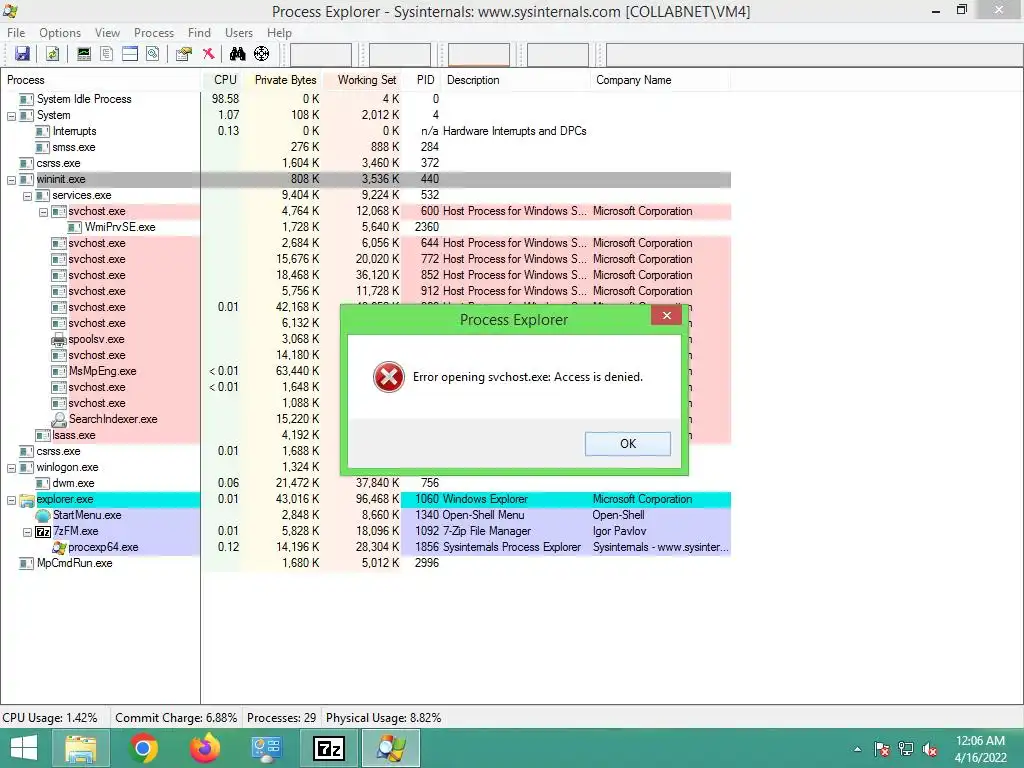Click the red X Kill Process icon
This screenshot has width=1024, height=768.
[208, 54]
